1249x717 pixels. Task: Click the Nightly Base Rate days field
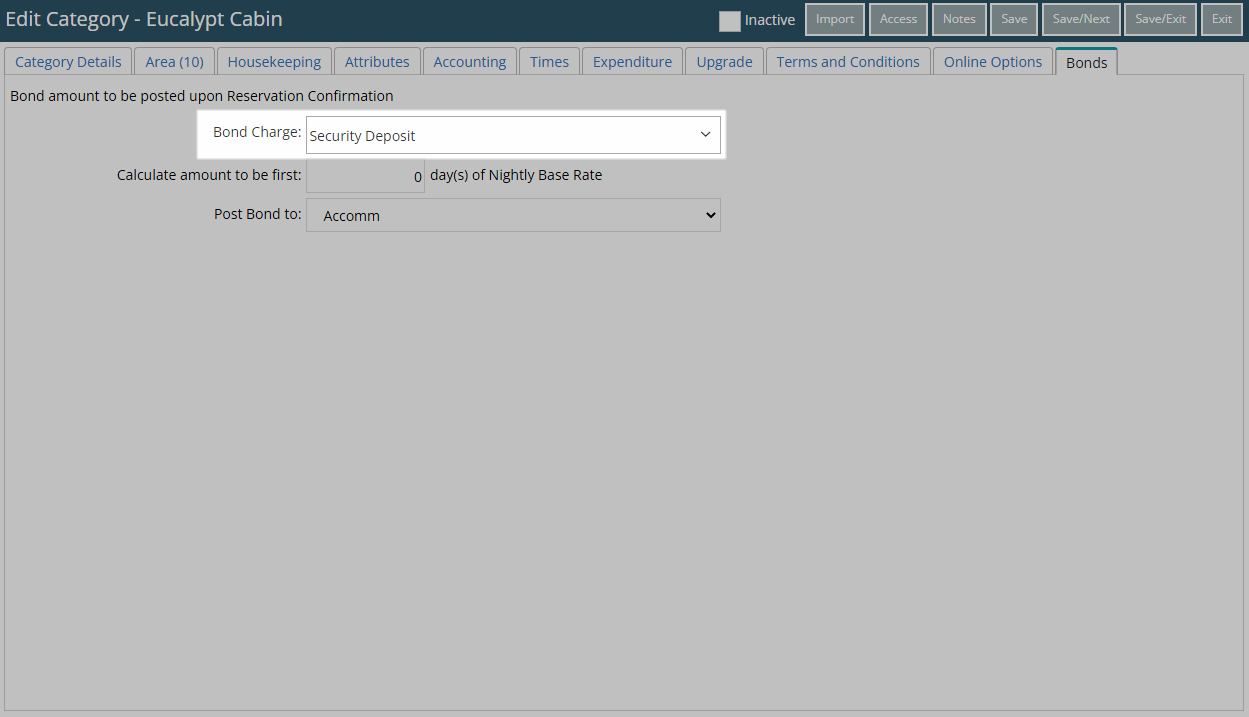click(x=365, y=176)
